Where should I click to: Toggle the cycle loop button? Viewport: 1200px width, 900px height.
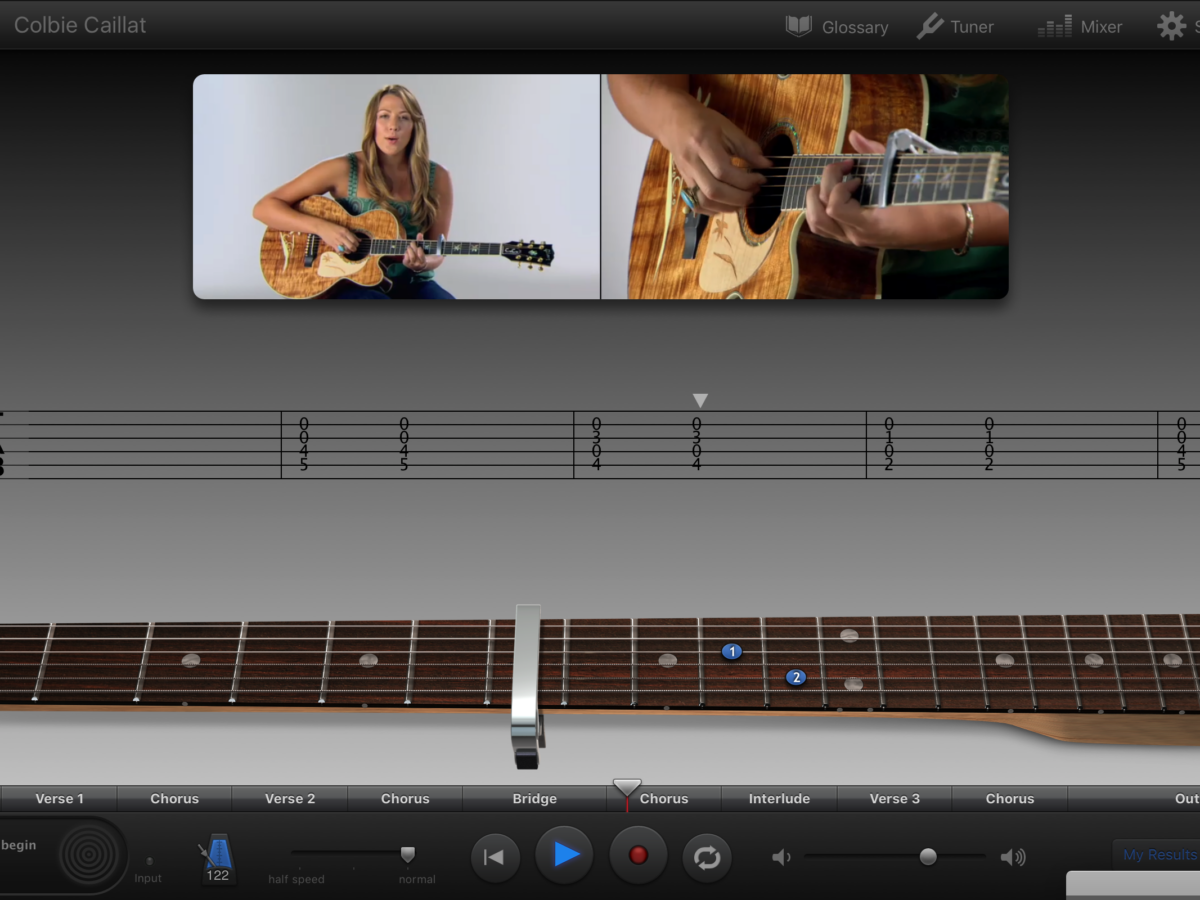707,857
